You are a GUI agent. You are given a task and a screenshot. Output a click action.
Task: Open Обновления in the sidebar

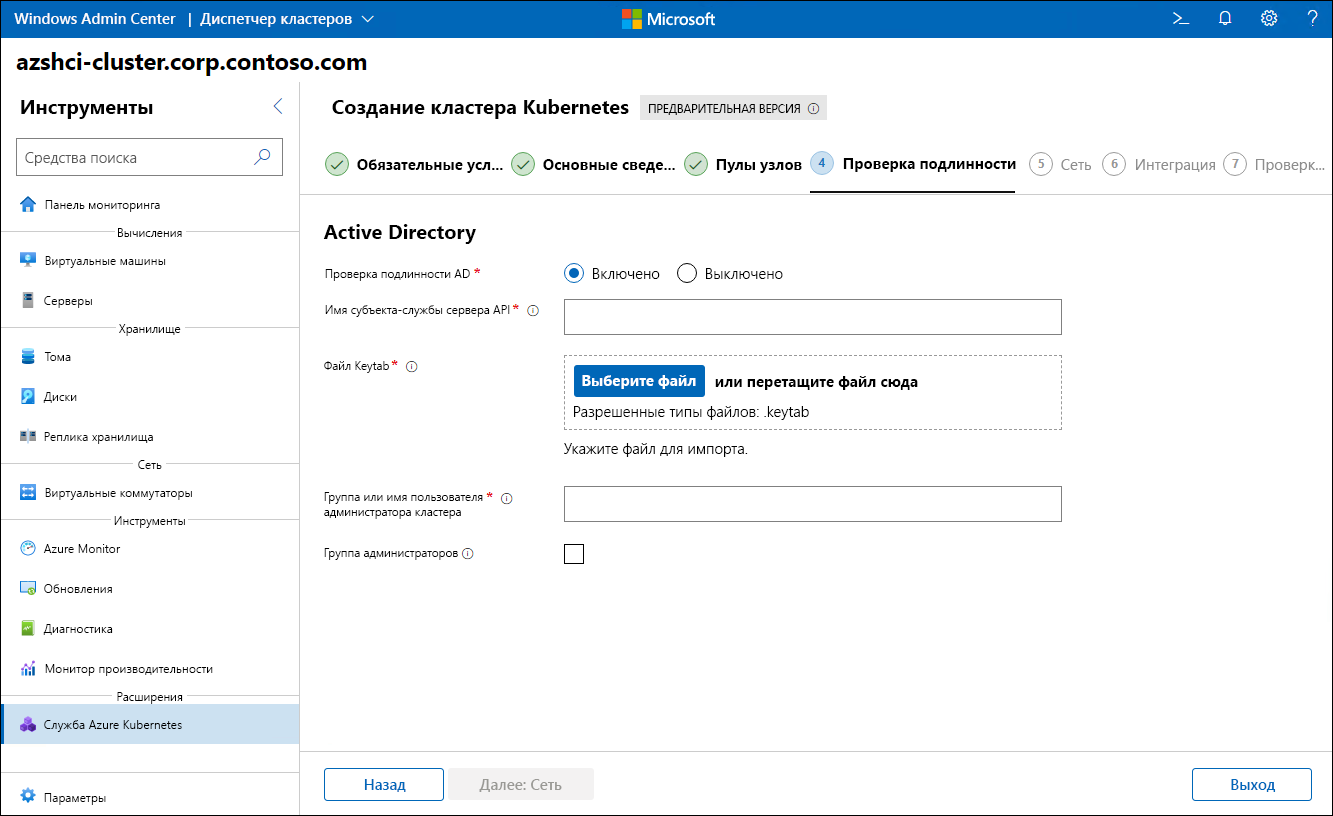point(150,589)
